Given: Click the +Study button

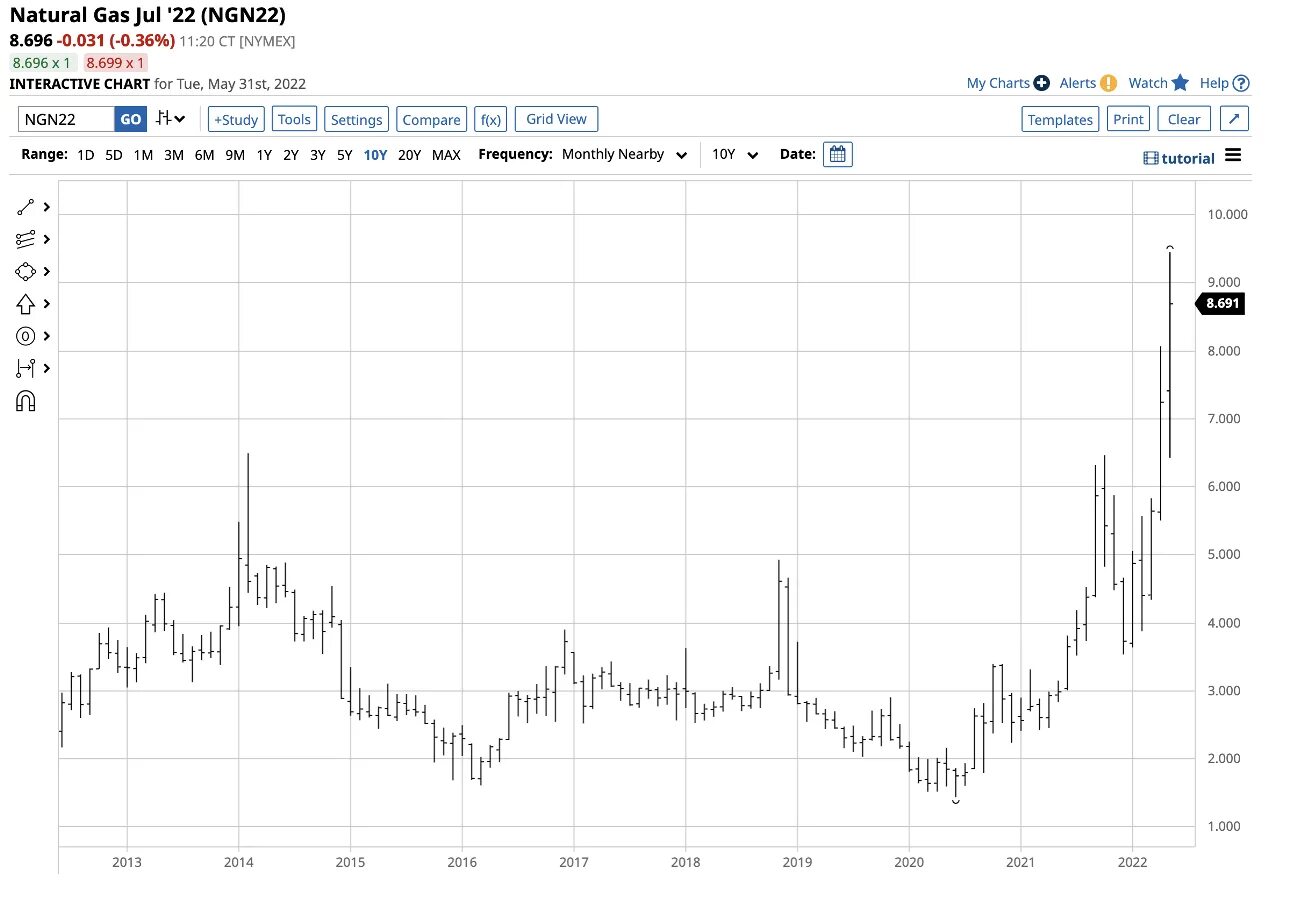Looking at the screenshot, I should pos(235,119).
